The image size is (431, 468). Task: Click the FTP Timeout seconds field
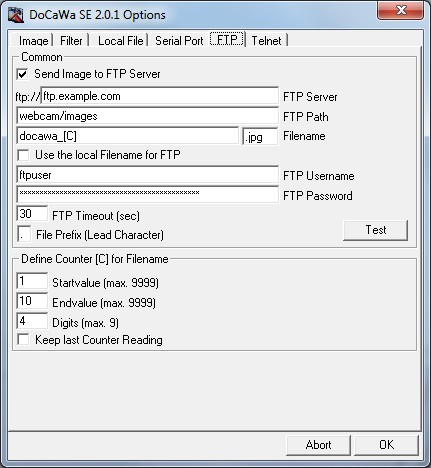[32, 214]
